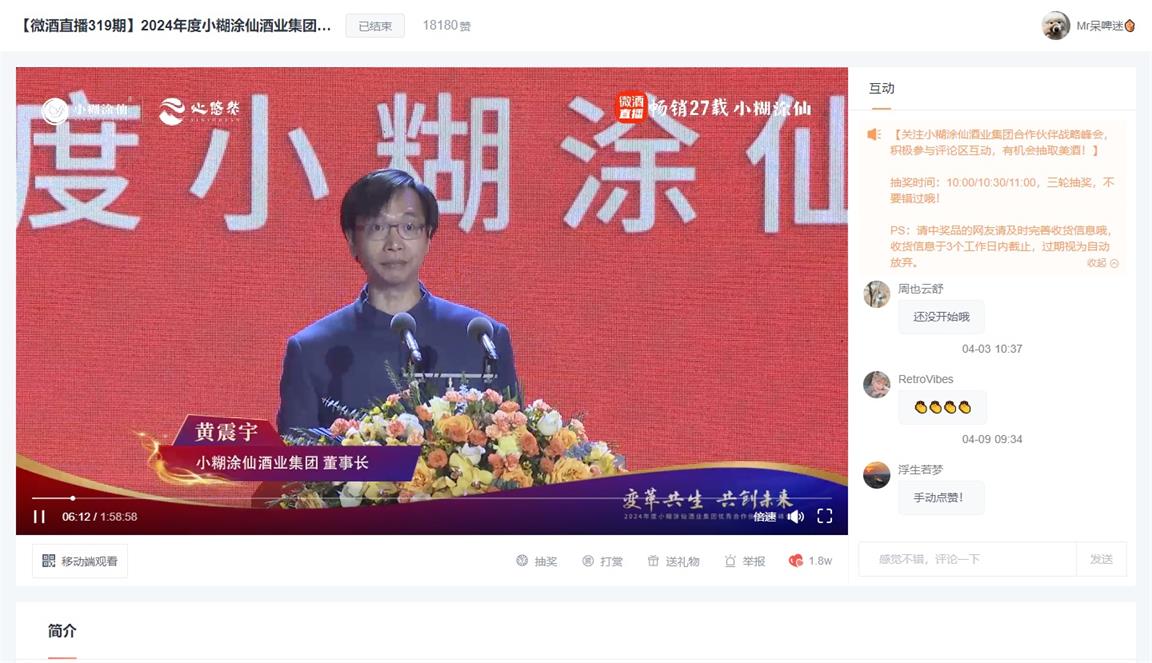Click the announcement speaker icon
The image size is (1152, 663).
click(874, 135)
